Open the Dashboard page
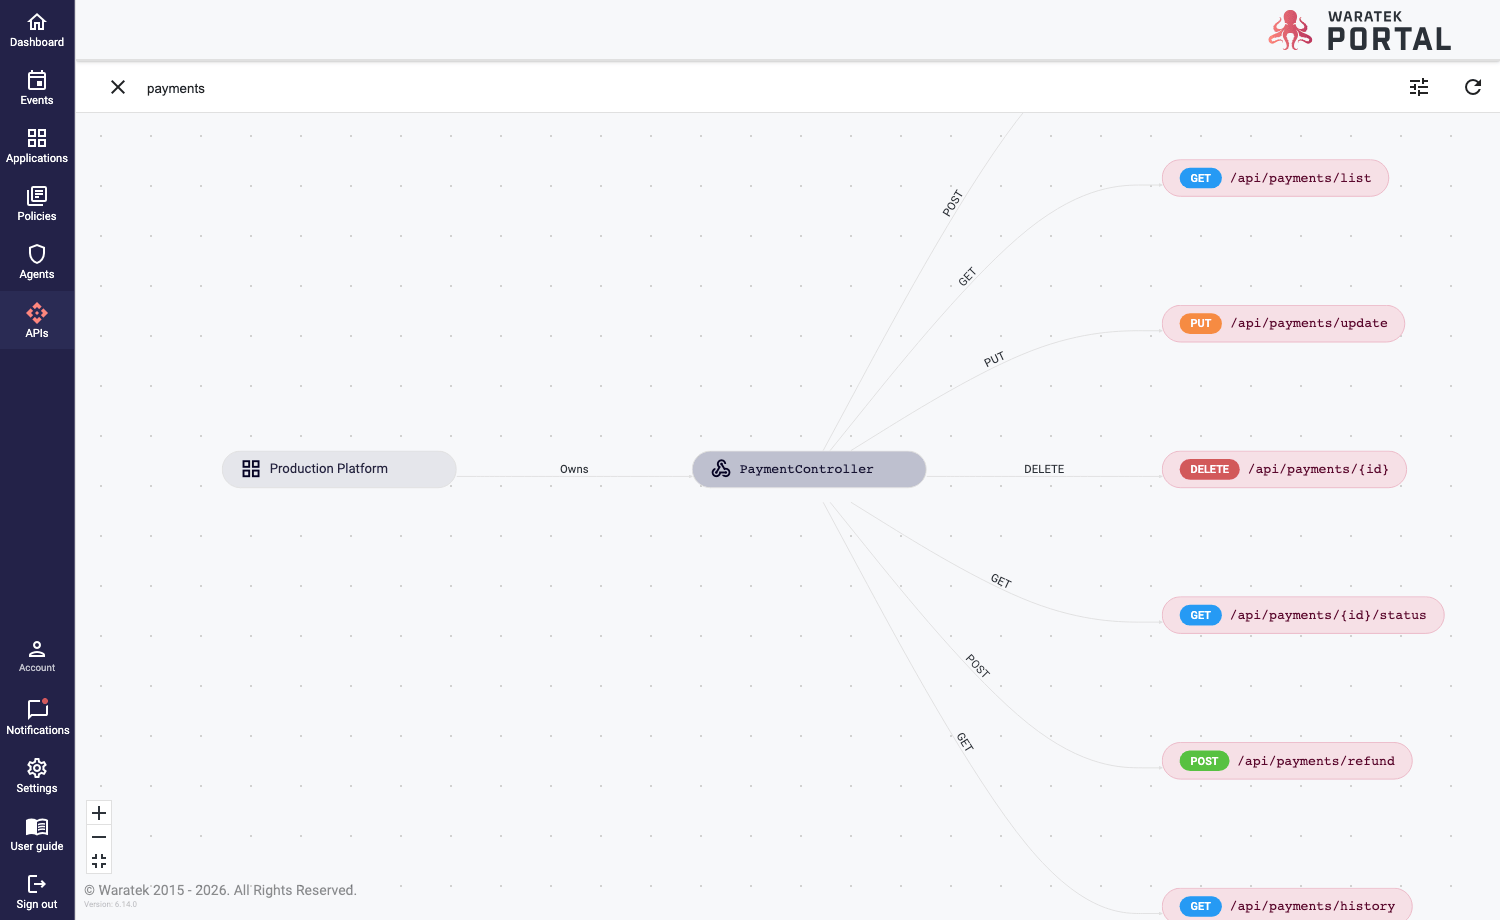Image resolution: width=1500 pixels, height=920 pixels. pyautogui.click(x=37, y=30)
